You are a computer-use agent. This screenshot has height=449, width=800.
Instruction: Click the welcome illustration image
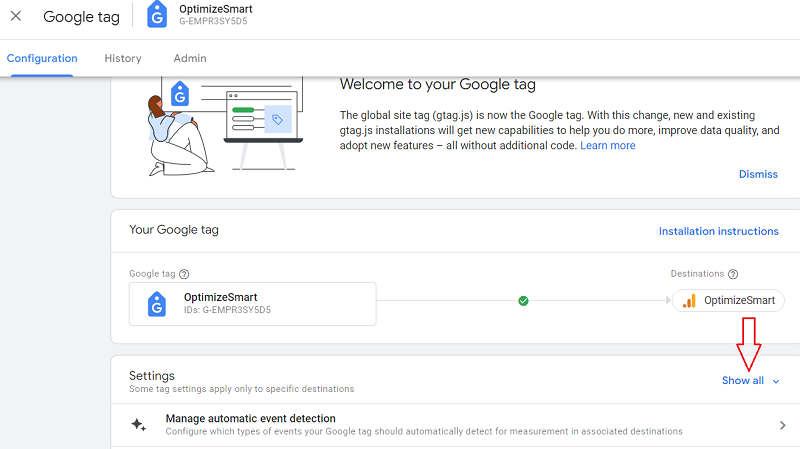tap(225, 127)
